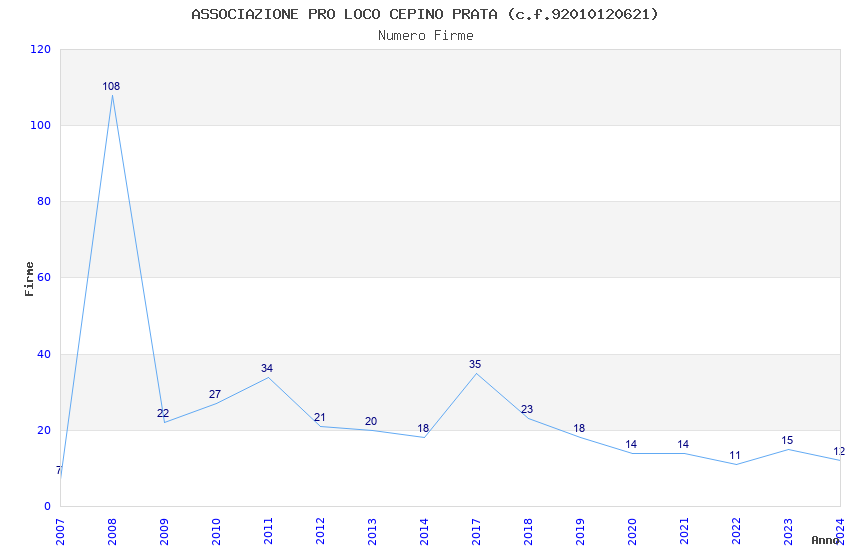Select the 2012 year label on x-axis
This screenshot has height=550, width=850.
point(320,532)
